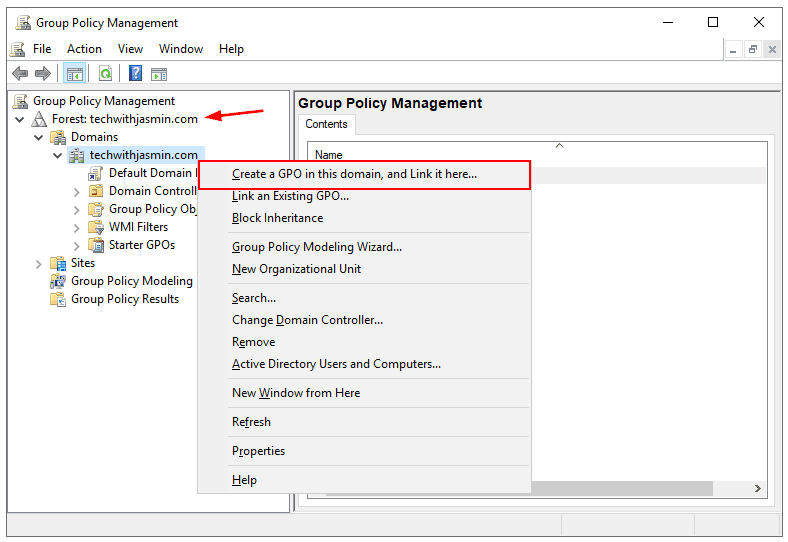Click the Group Policy Objects folder icon
The width and height of the screenshot is (788, 542).
pos(95,209)
